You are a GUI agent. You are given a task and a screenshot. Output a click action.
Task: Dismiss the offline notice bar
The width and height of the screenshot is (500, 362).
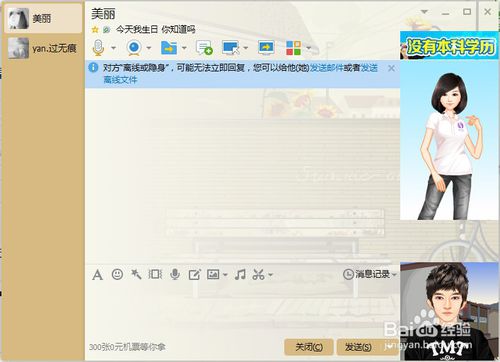(x=391, y=68)
